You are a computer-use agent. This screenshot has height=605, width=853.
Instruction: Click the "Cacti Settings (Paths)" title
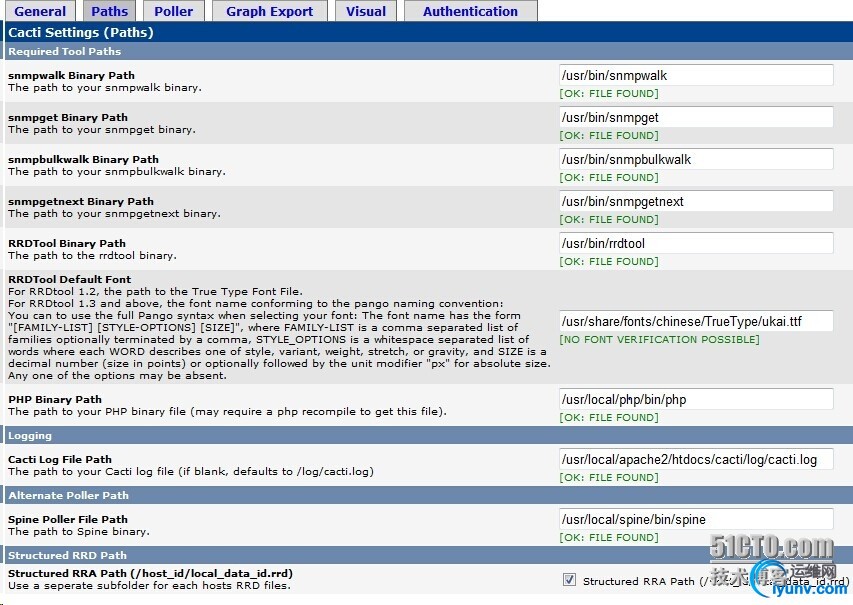tap(81, 32)
